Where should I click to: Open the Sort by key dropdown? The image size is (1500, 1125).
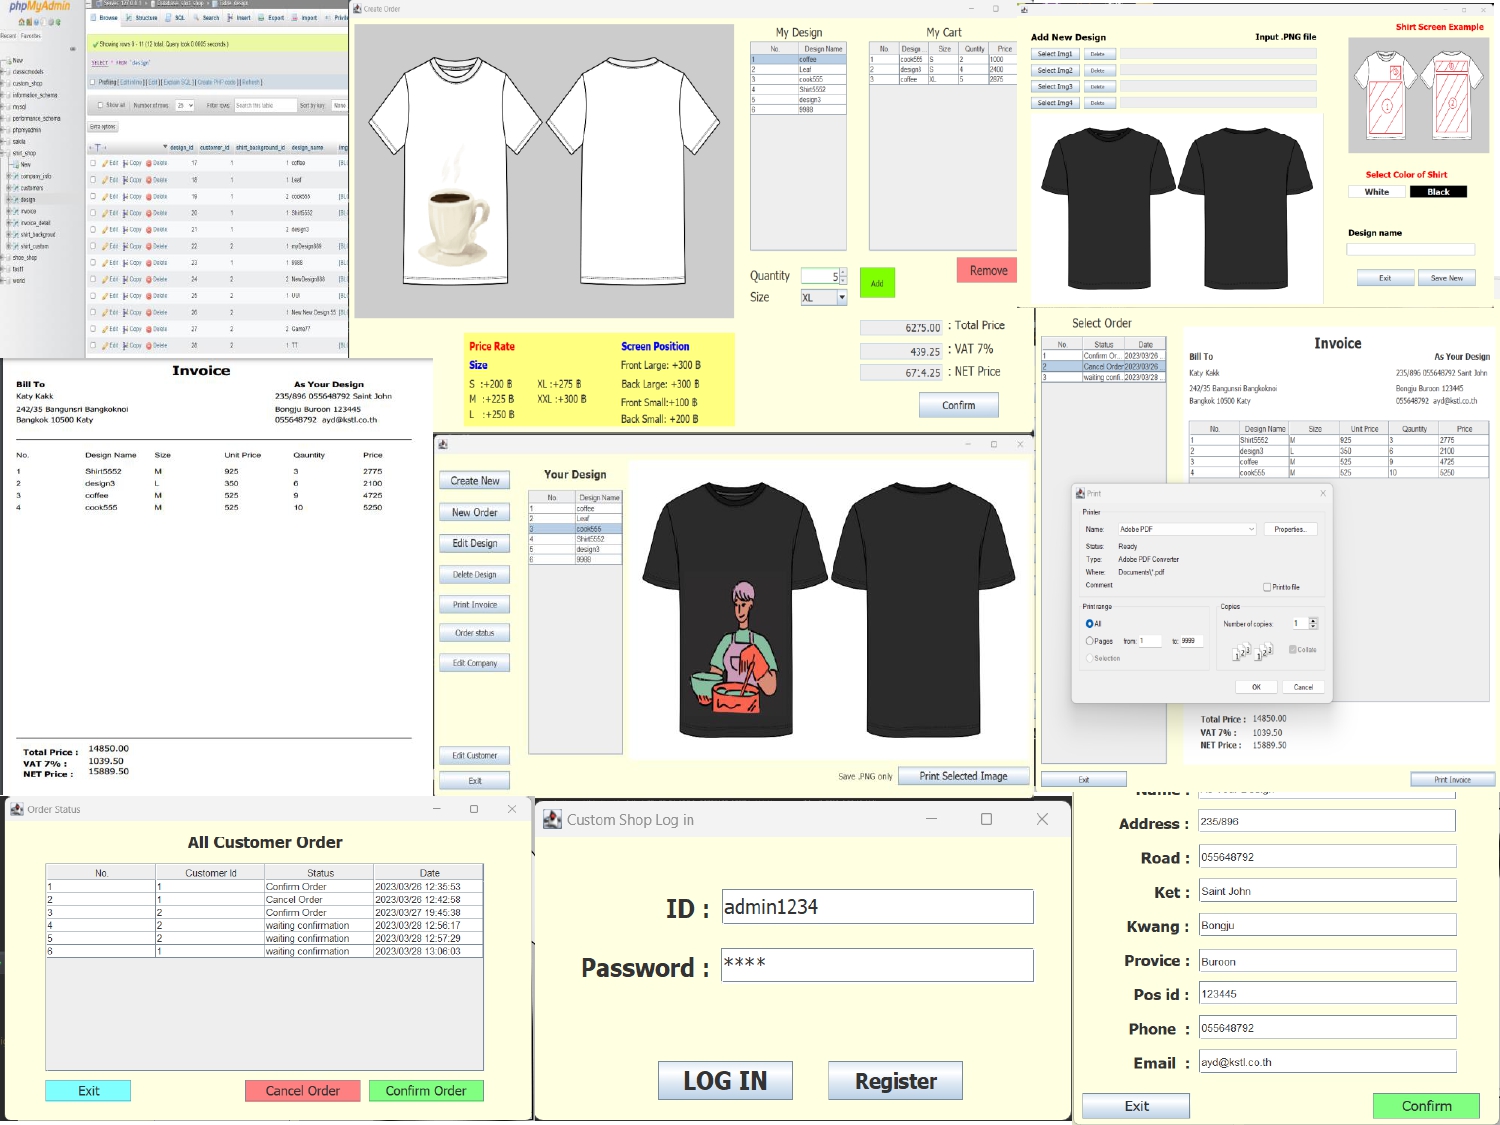339,105
